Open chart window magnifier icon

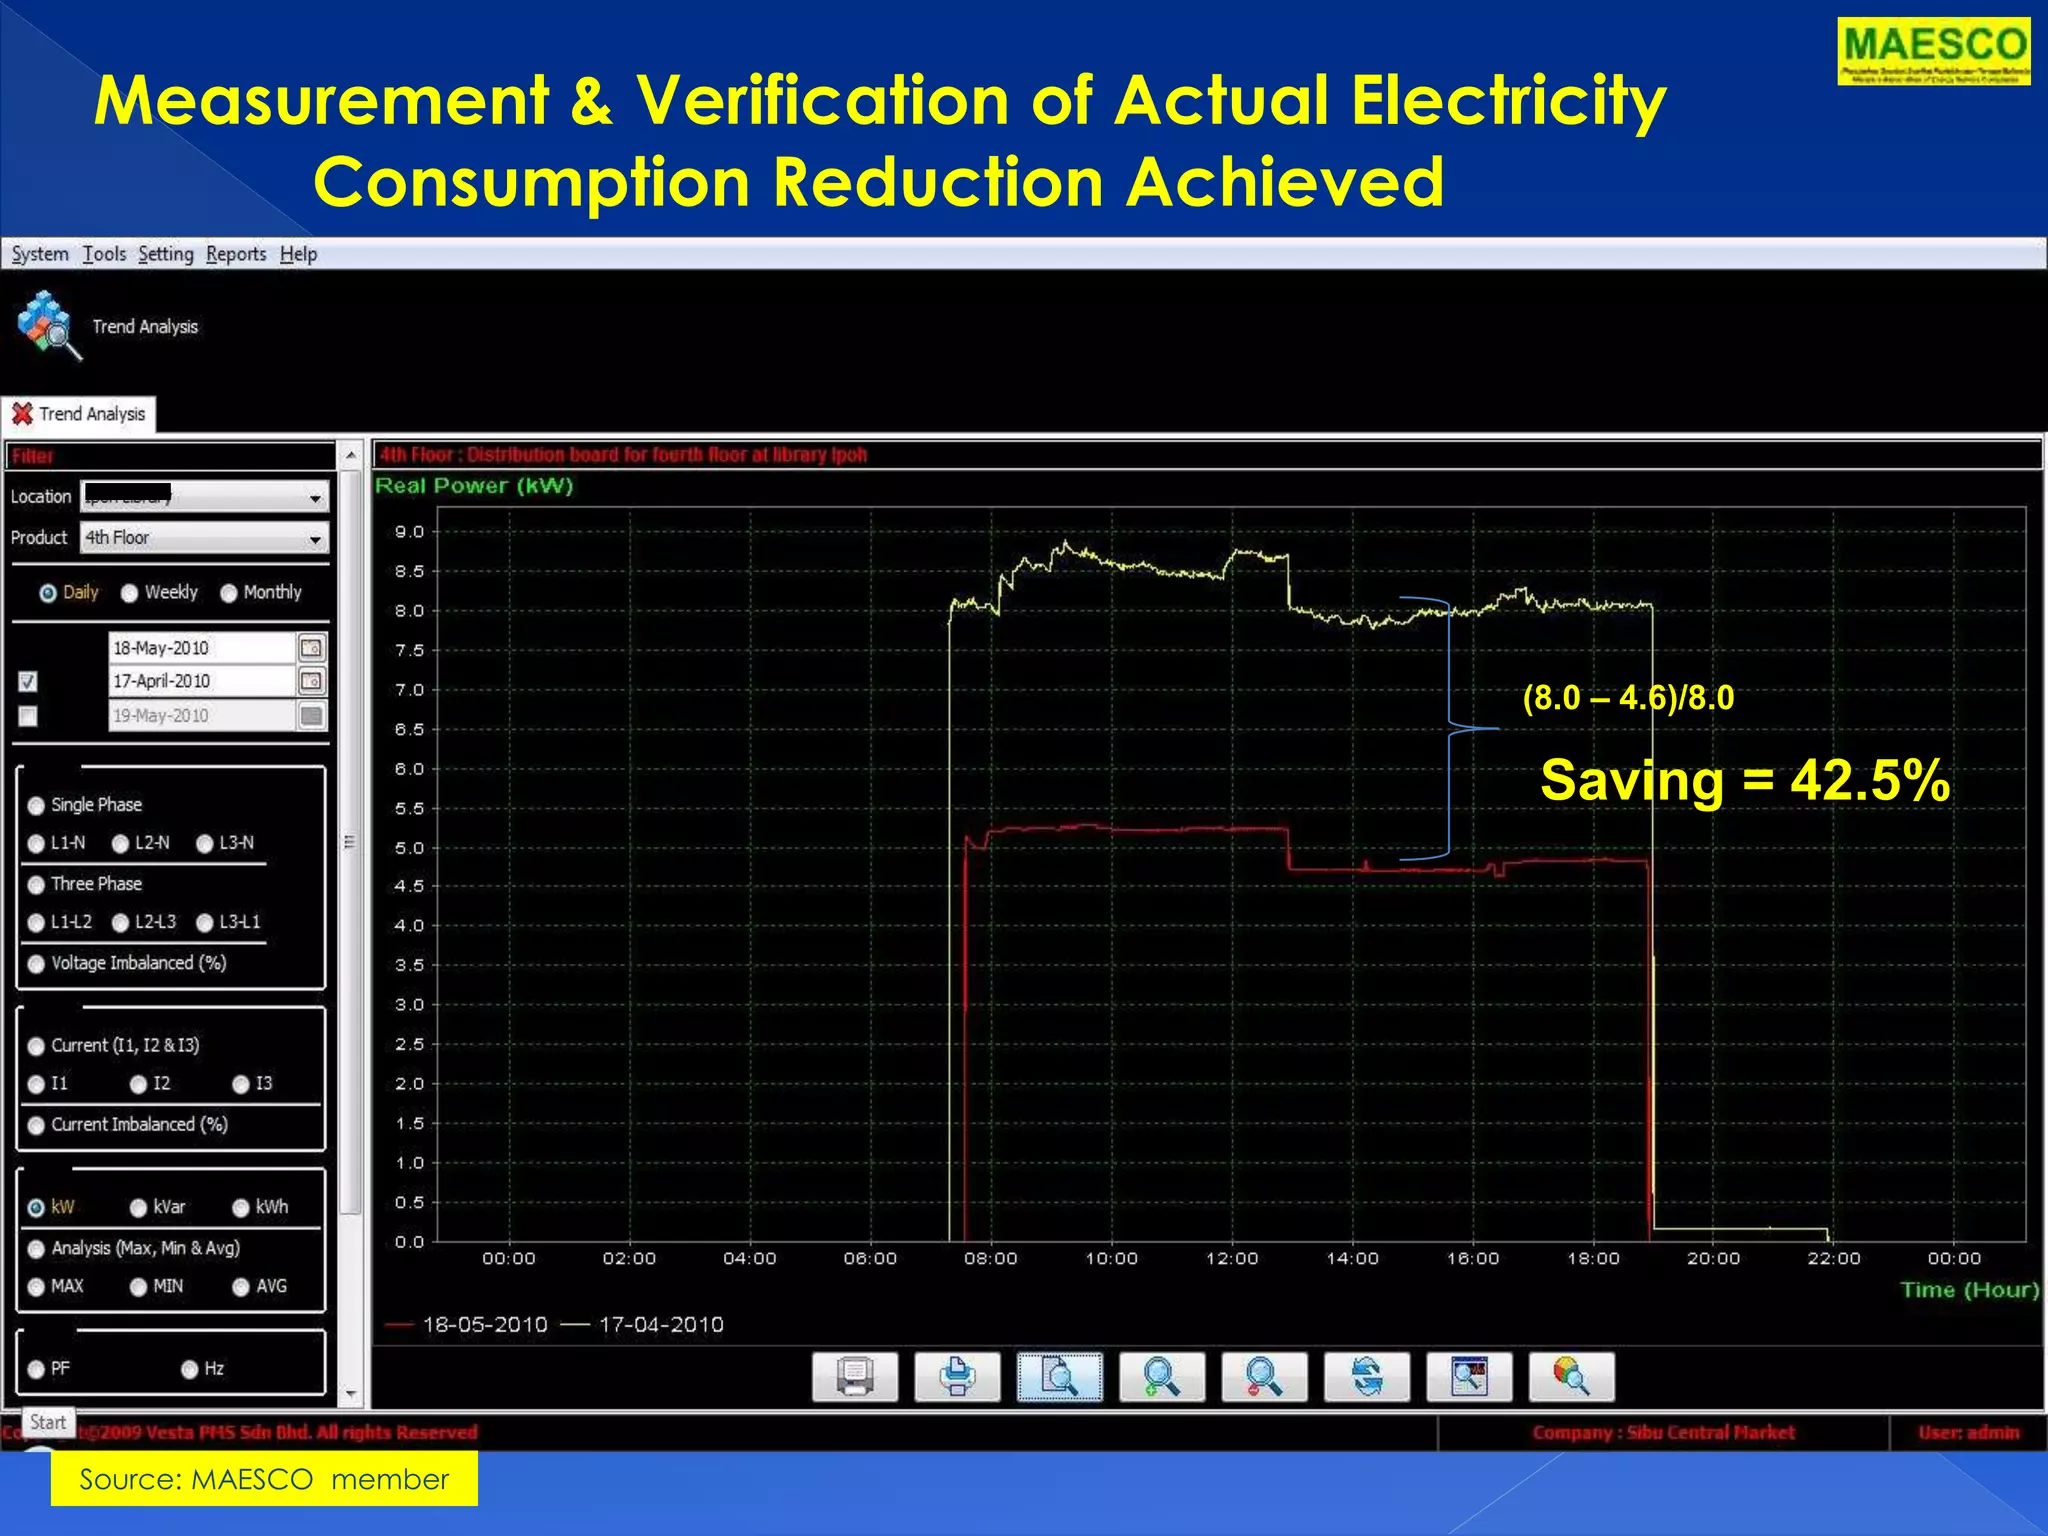click(1469, 1377)
